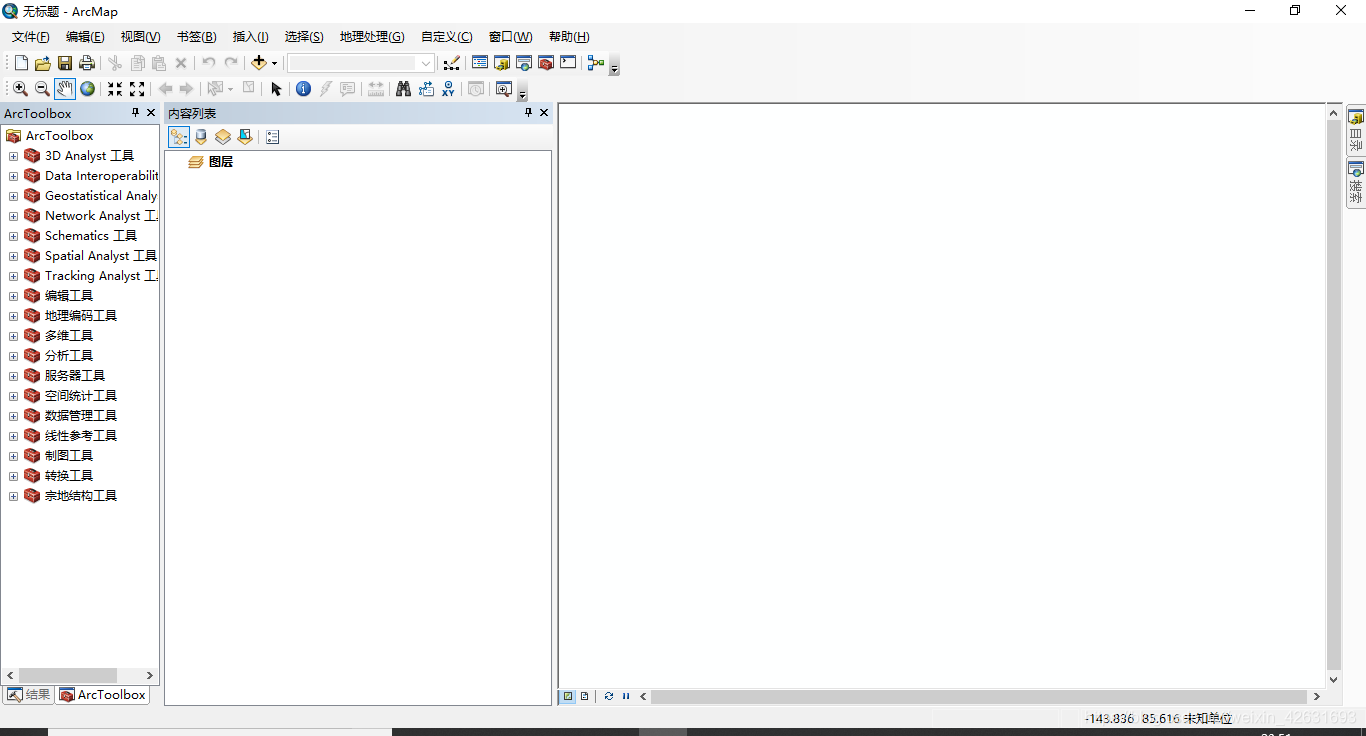
Task: Open the map scale combo box
Action: pyautogui.click(x=361, y=63)
